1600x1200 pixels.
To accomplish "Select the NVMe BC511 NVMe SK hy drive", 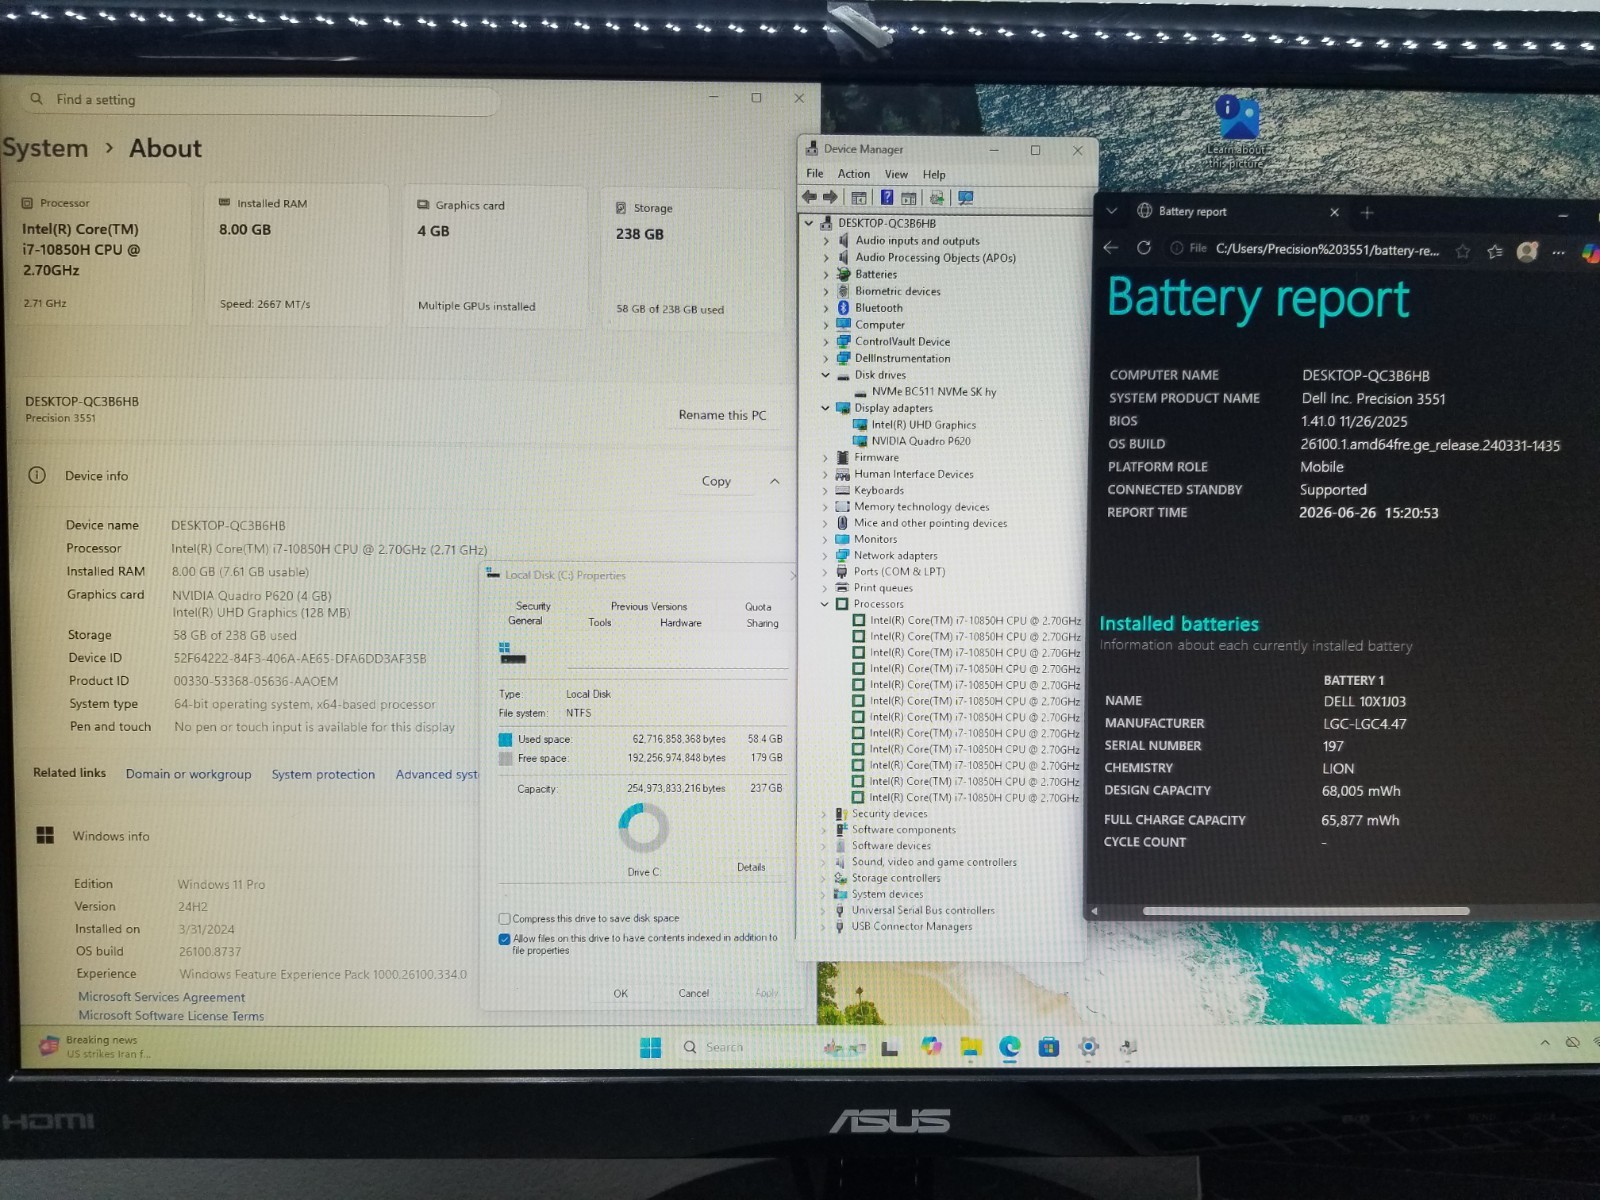I will coord(934,392).
